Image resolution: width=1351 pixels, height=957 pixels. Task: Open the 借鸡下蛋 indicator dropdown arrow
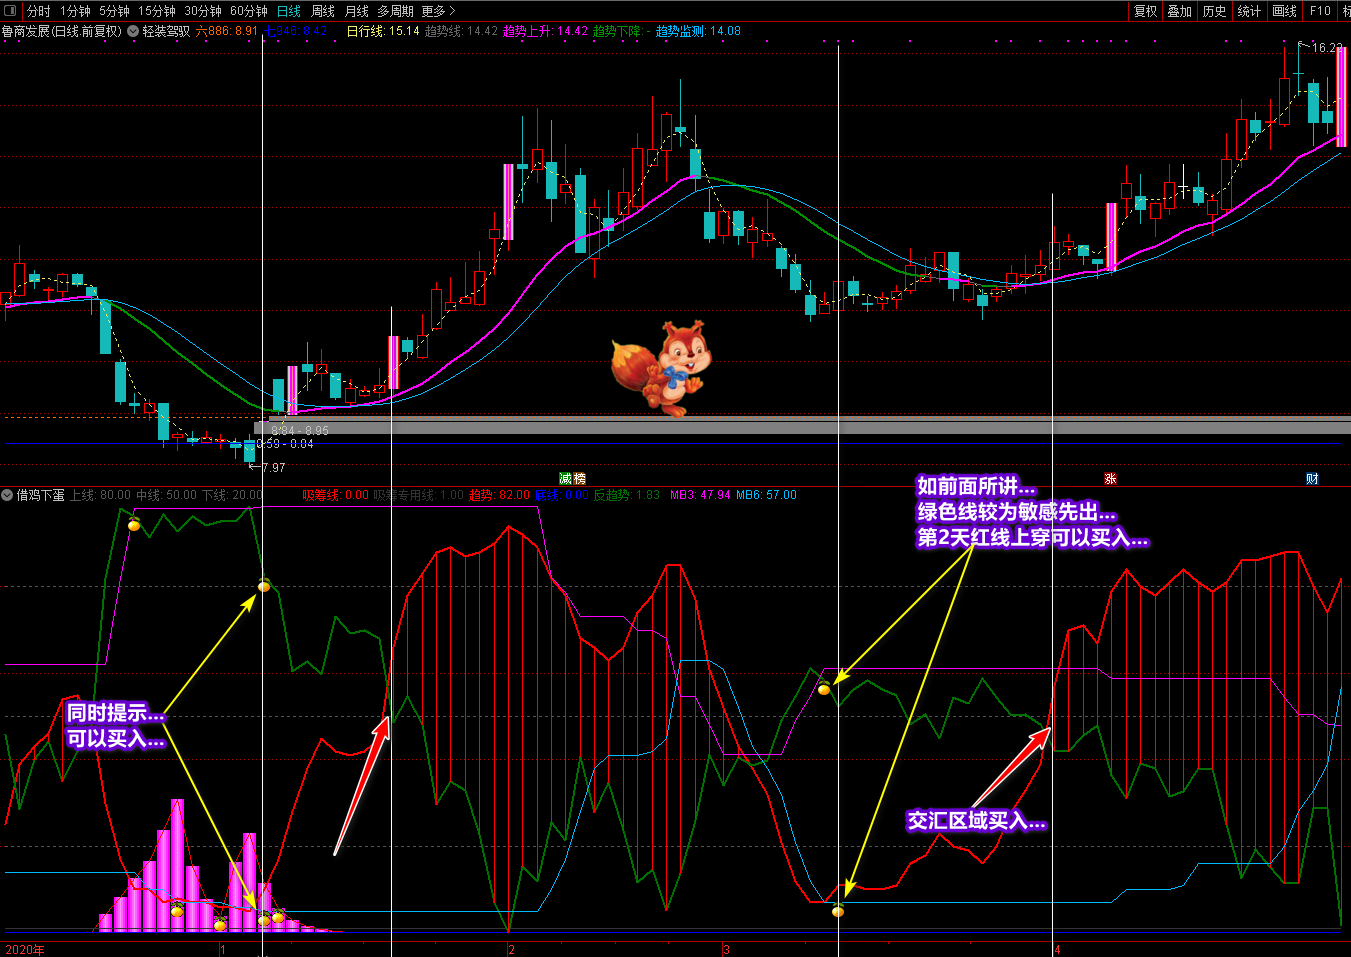(x=7, y=495)
